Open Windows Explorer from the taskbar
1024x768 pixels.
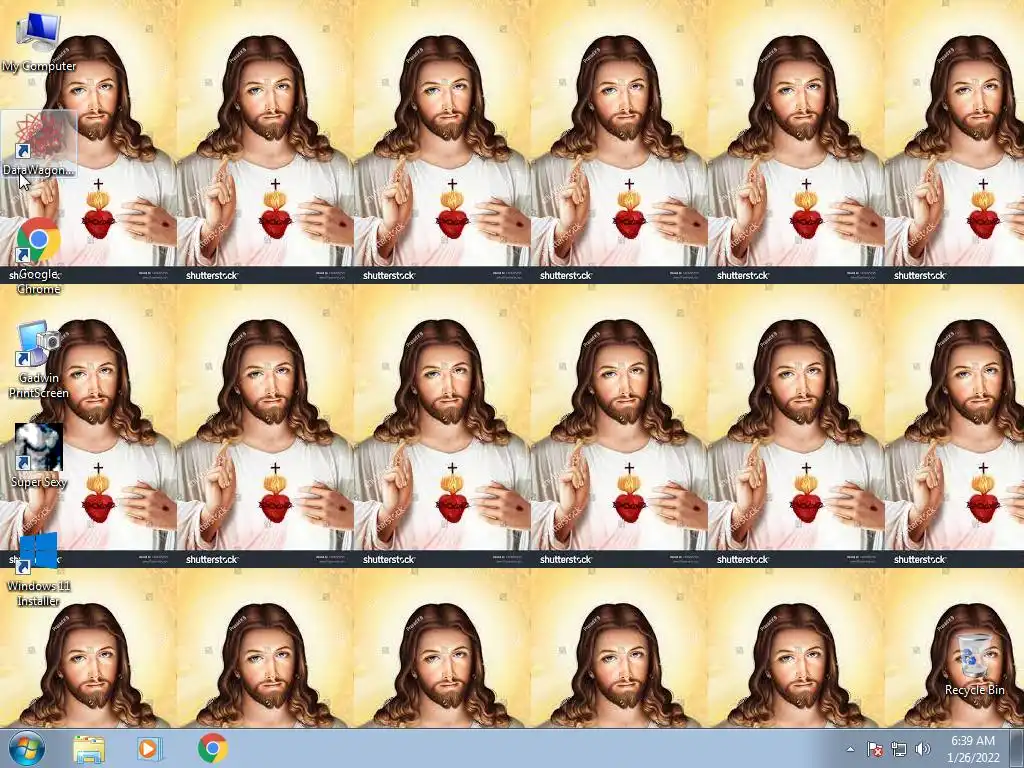[x=89, y=749]
